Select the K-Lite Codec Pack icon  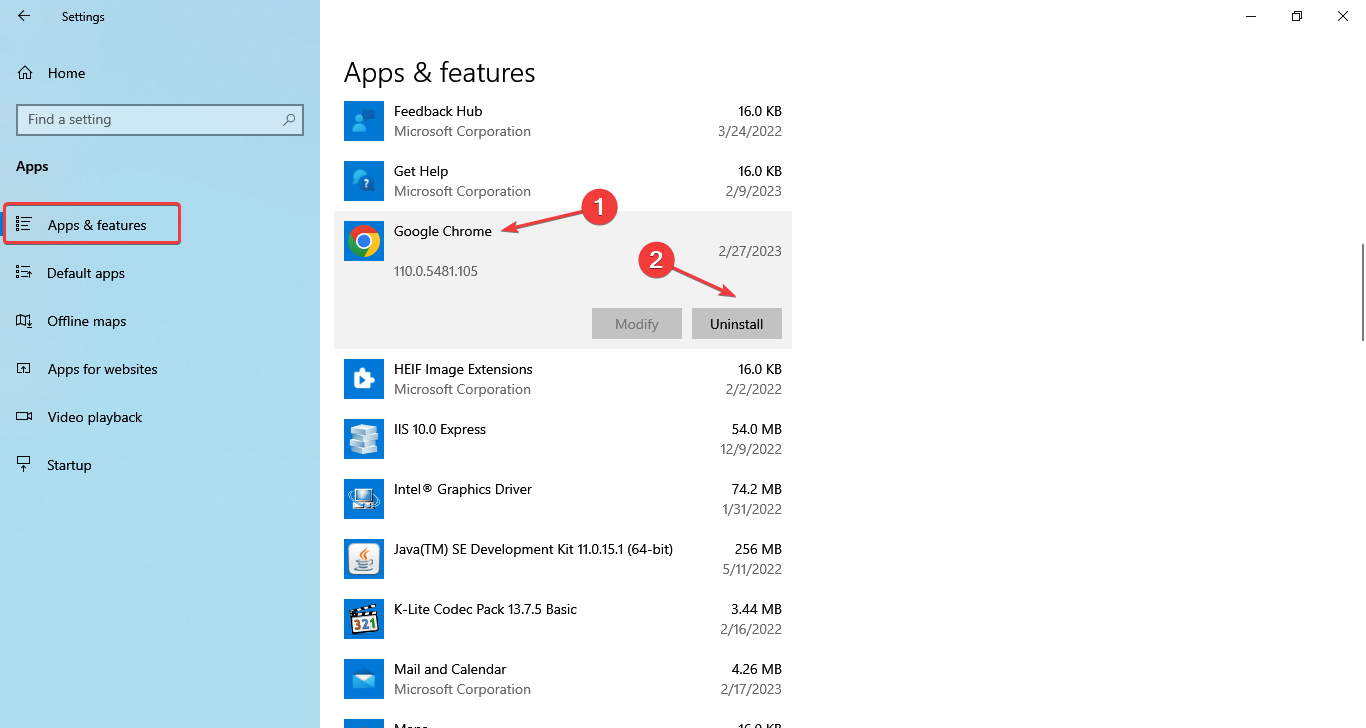coord(363,619)
